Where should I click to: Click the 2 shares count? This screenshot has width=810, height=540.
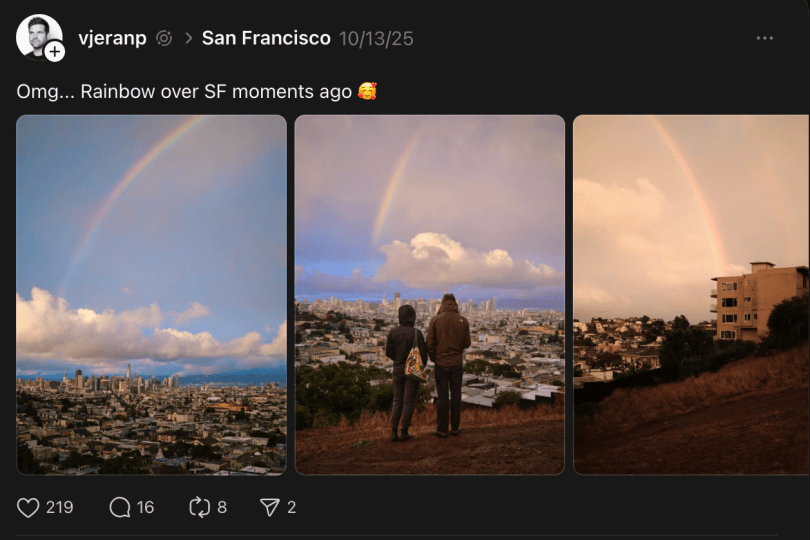click(292, 507)
